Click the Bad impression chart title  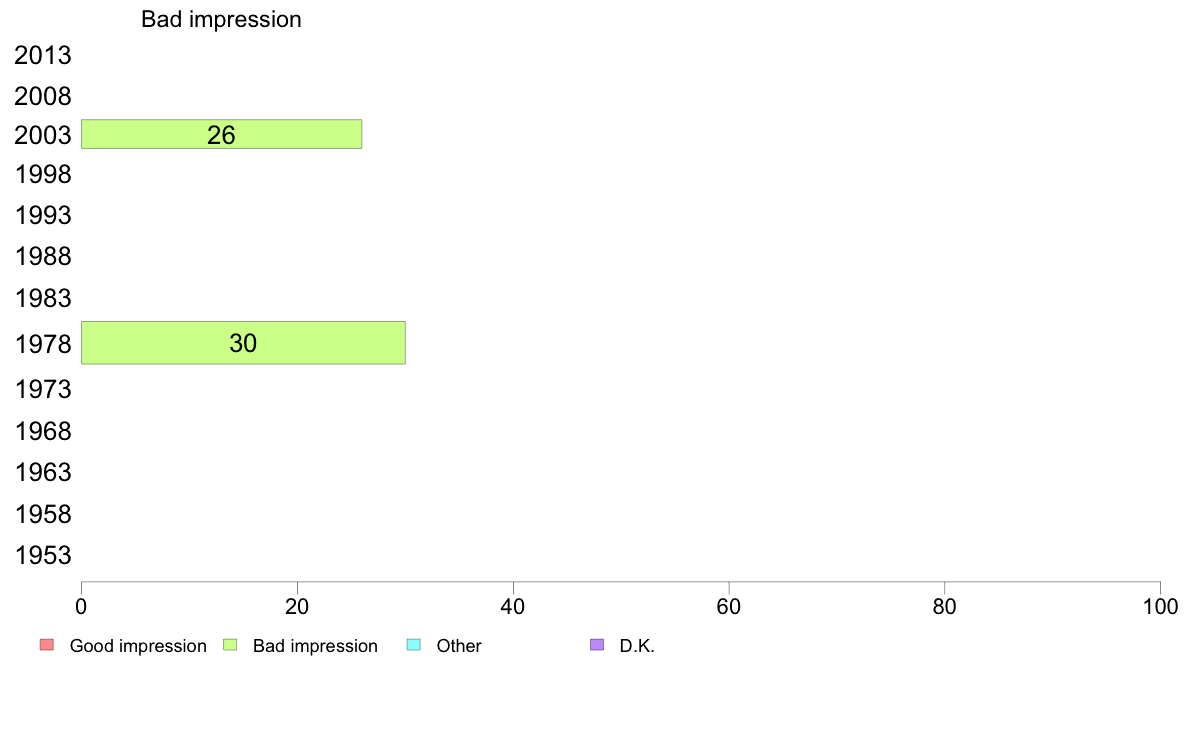221,19
